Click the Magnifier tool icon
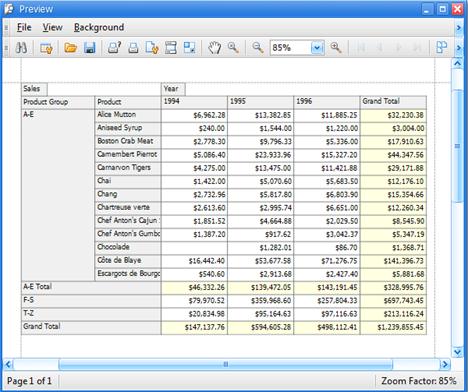The width and height of the screenshot is (468, 392). (233, 48)
